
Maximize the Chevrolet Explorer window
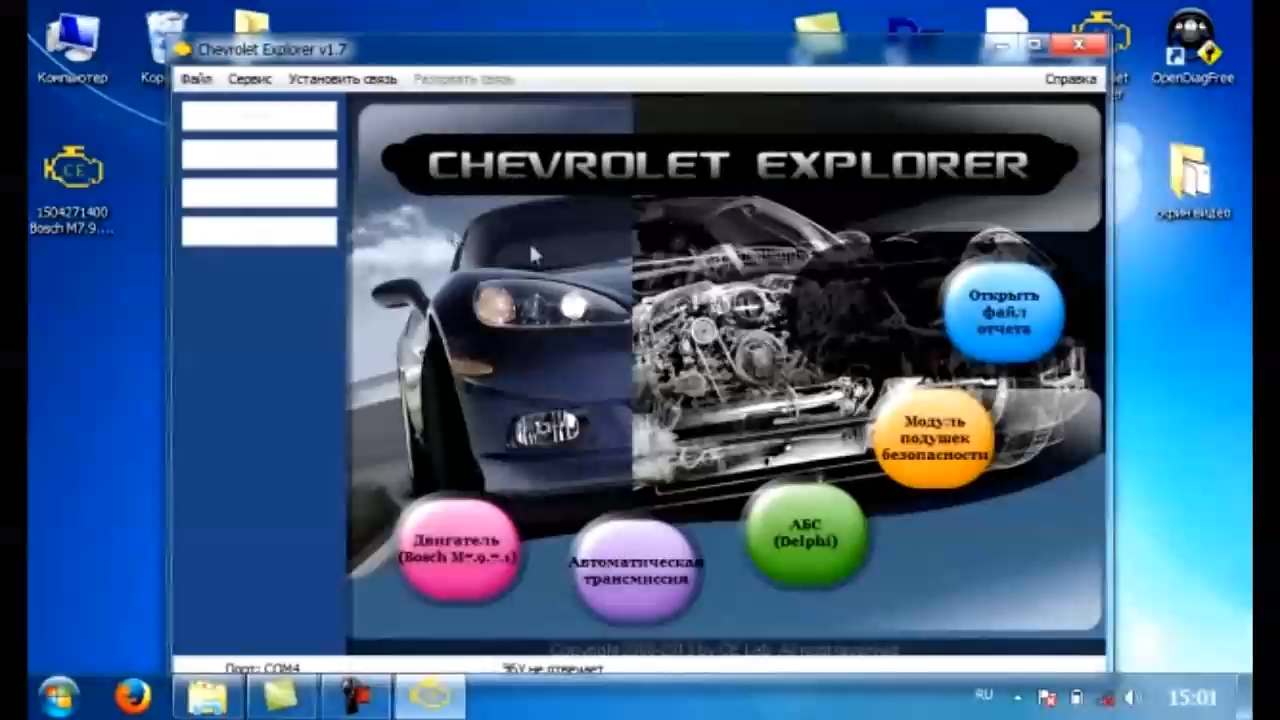coord(1036,46)
